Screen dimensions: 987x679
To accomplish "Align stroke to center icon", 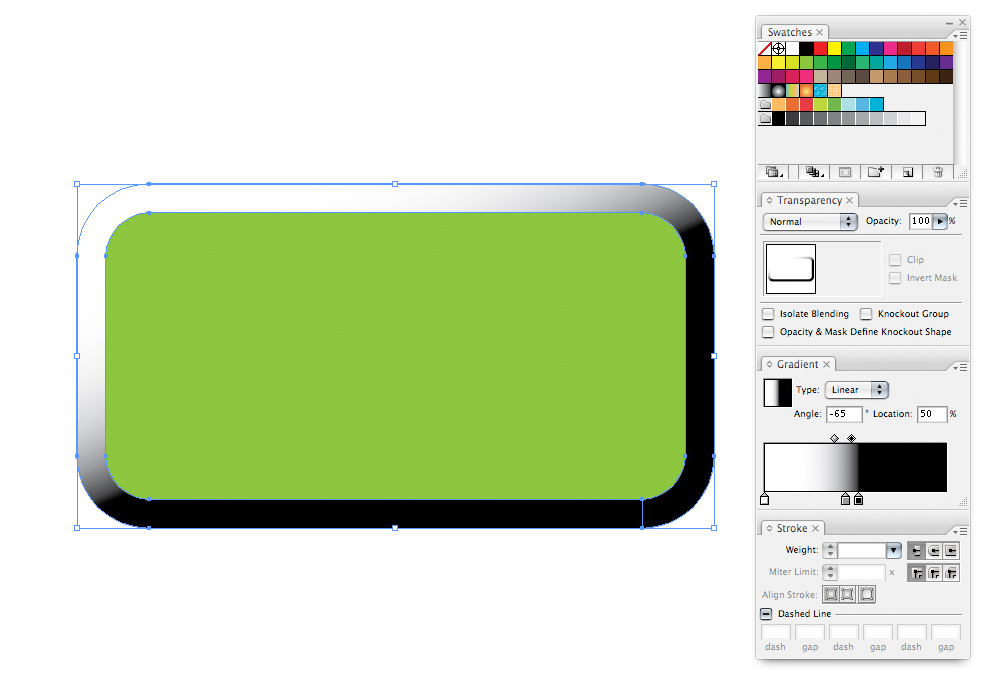I will click(831, 594).
